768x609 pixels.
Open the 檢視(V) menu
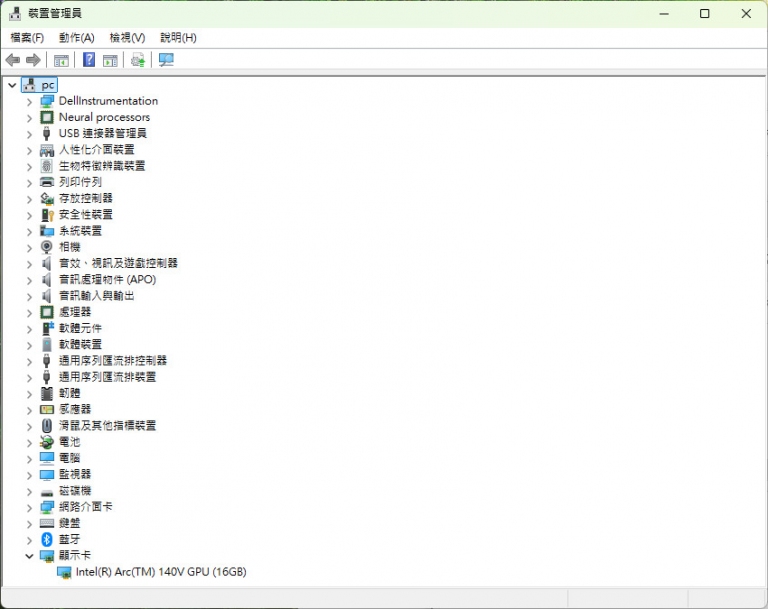(x=127, y=38)
